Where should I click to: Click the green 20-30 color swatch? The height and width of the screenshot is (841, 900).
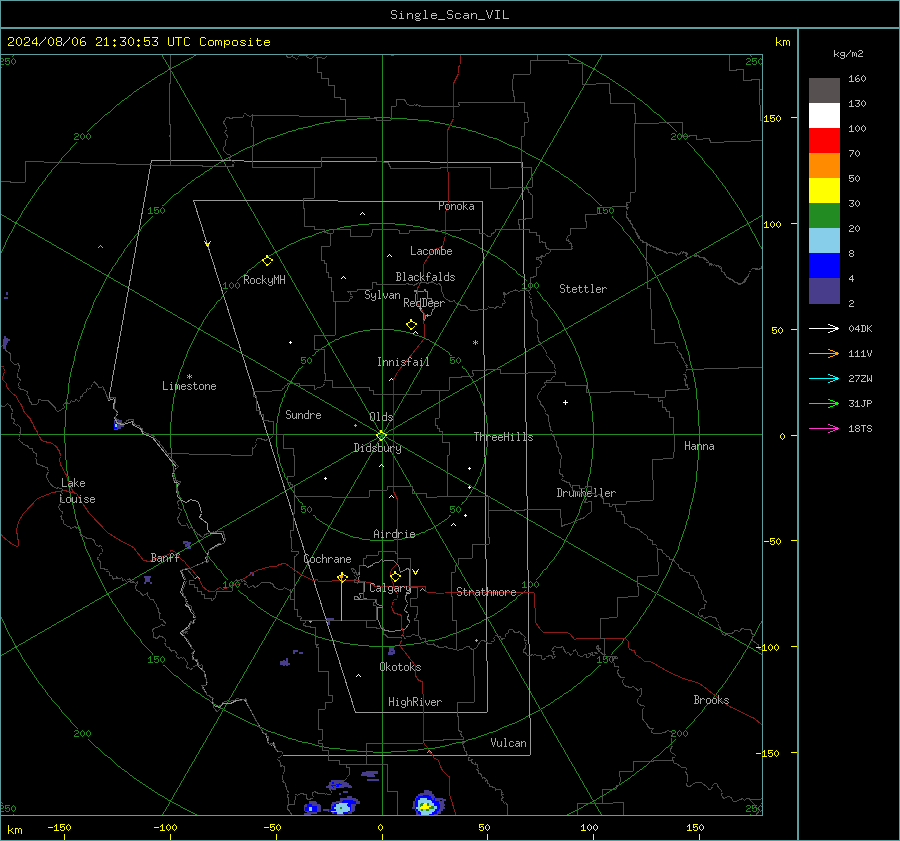click(x=824, y=215)
